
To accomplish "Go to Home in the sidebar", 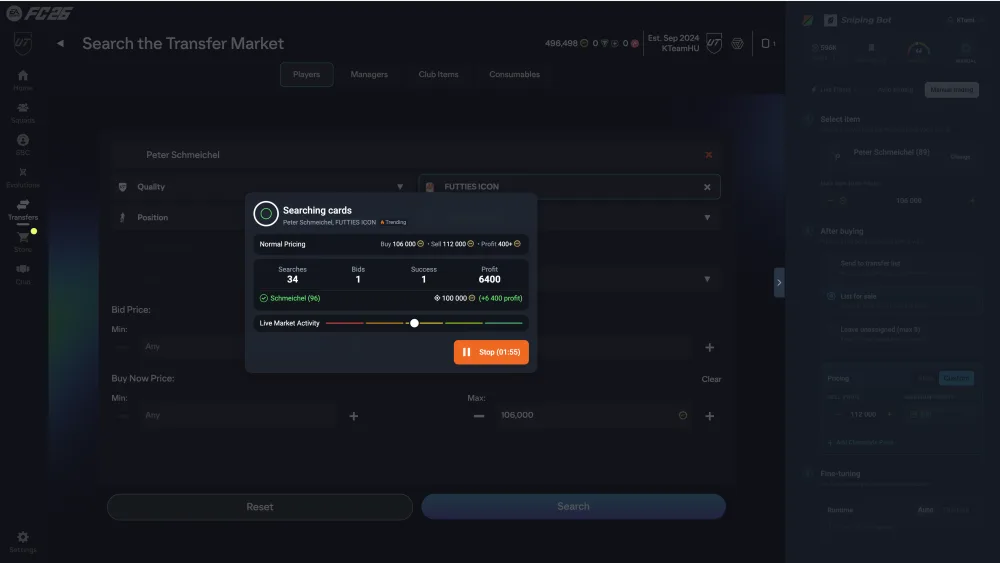I will pyautogui.click(x=23, y=80).
